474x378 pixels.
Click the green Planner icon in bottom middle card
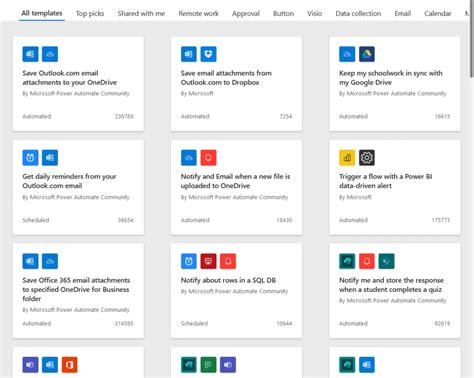(208, 365)
